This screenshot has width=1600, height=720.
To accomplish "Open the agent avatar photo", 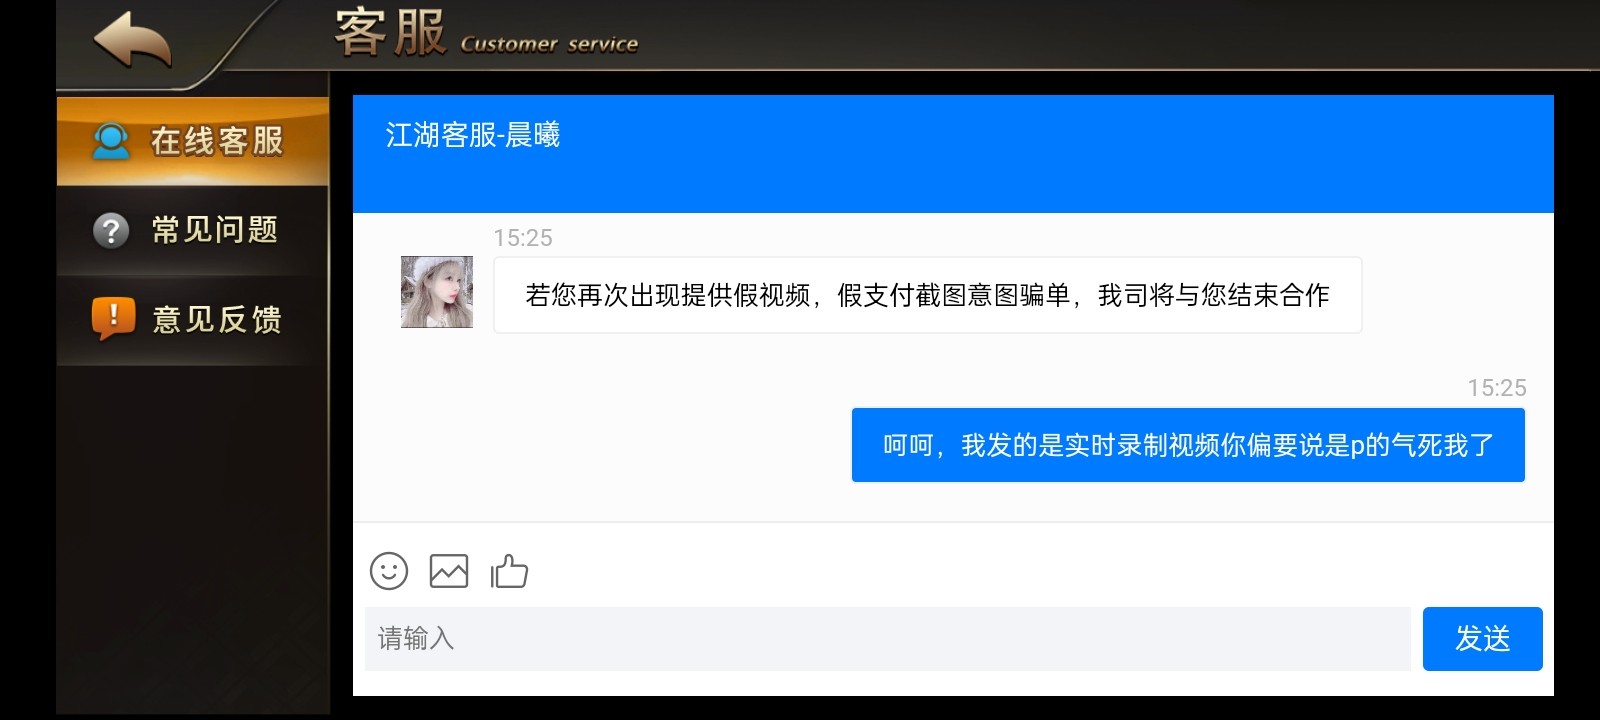I will coord(437,292).
